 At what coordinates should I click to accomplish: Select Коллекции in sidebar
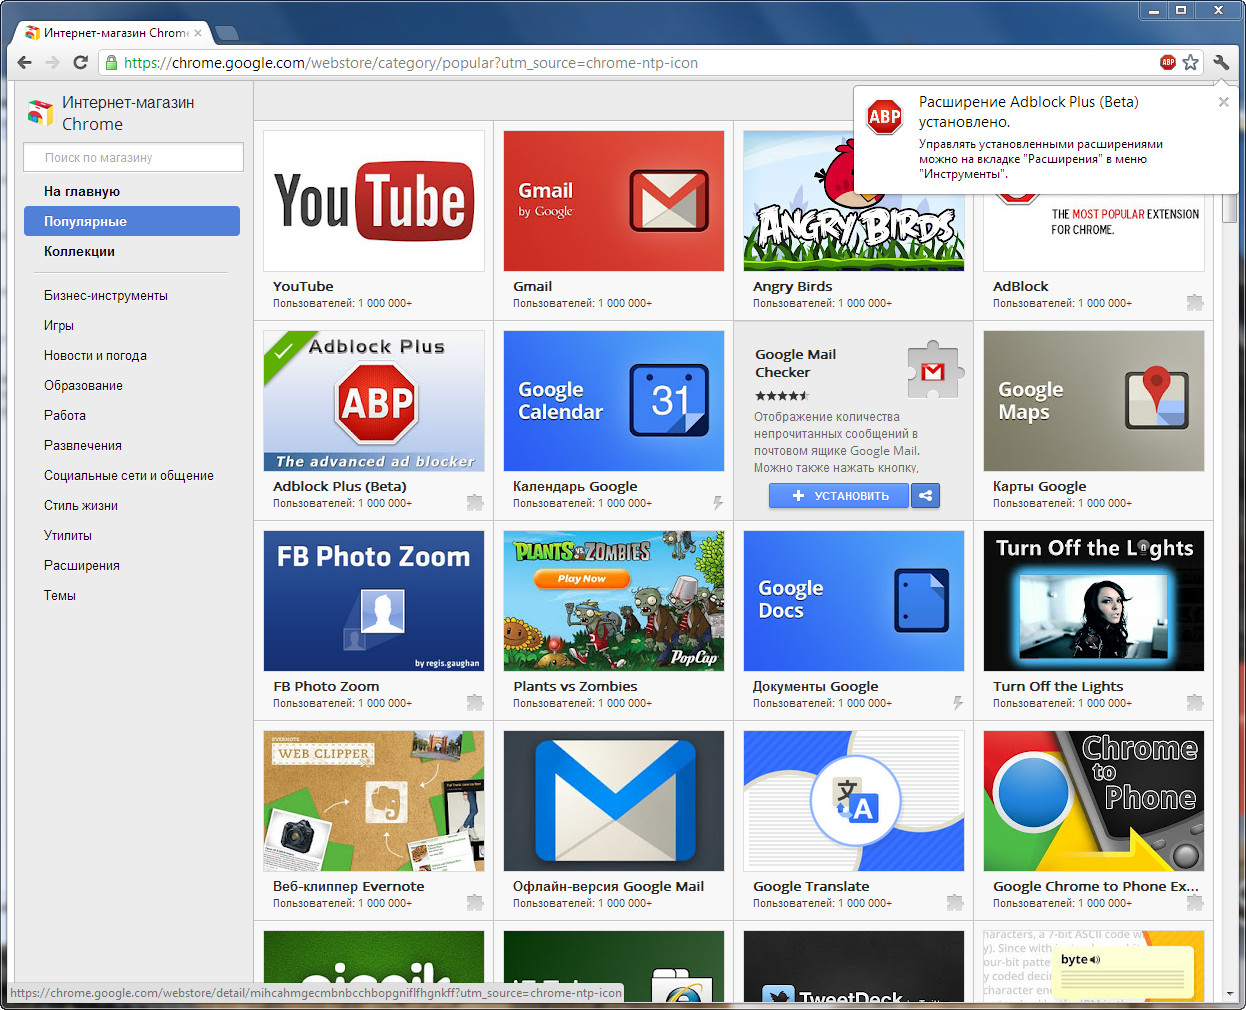tap(80, 251)
